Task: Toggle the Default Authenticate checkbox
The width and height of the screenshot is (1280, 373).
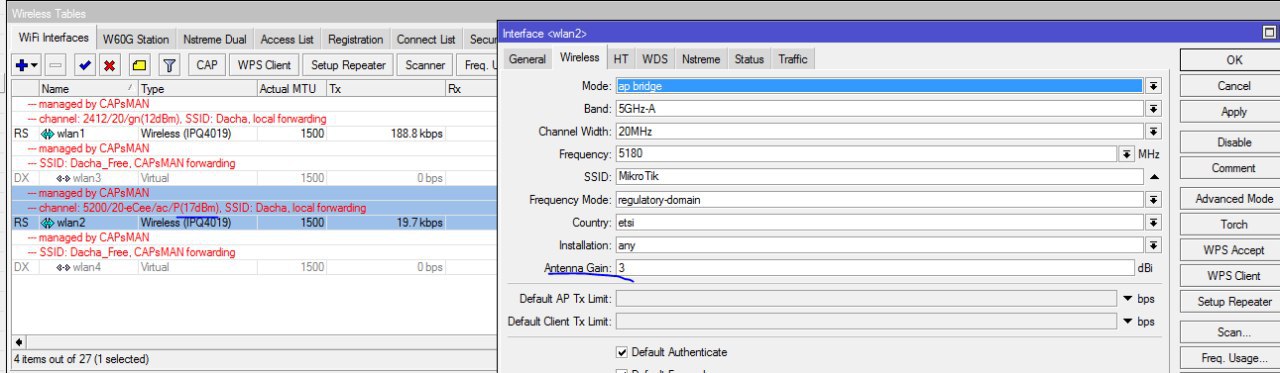Action: [x=622, y=352]
